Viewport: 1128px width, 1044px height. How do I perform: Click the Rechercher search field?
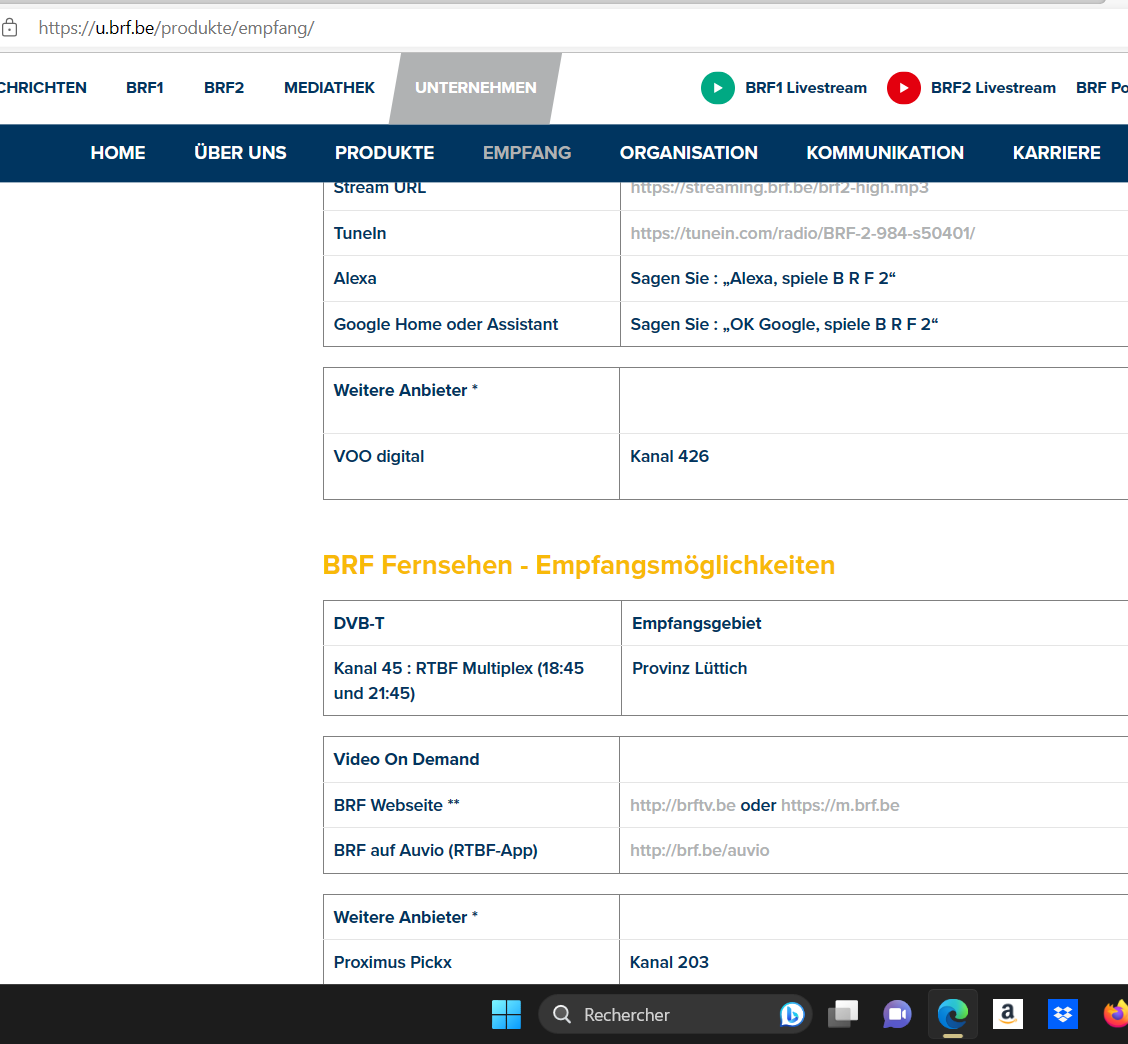click(675, 1015)
